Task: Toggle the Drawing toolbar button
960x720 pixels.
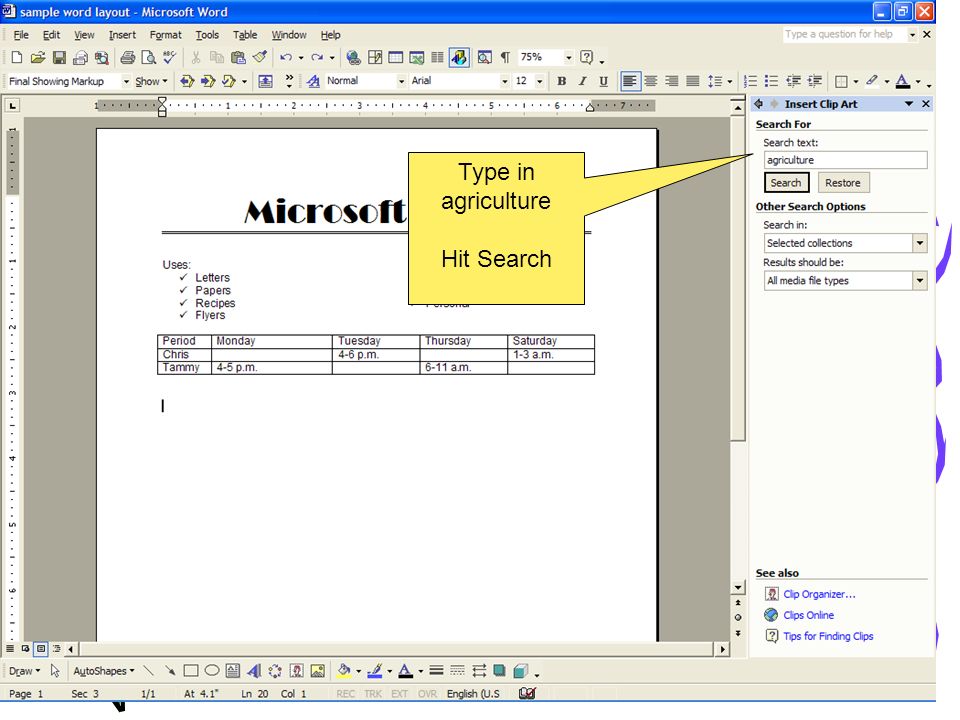Action: 459,58
